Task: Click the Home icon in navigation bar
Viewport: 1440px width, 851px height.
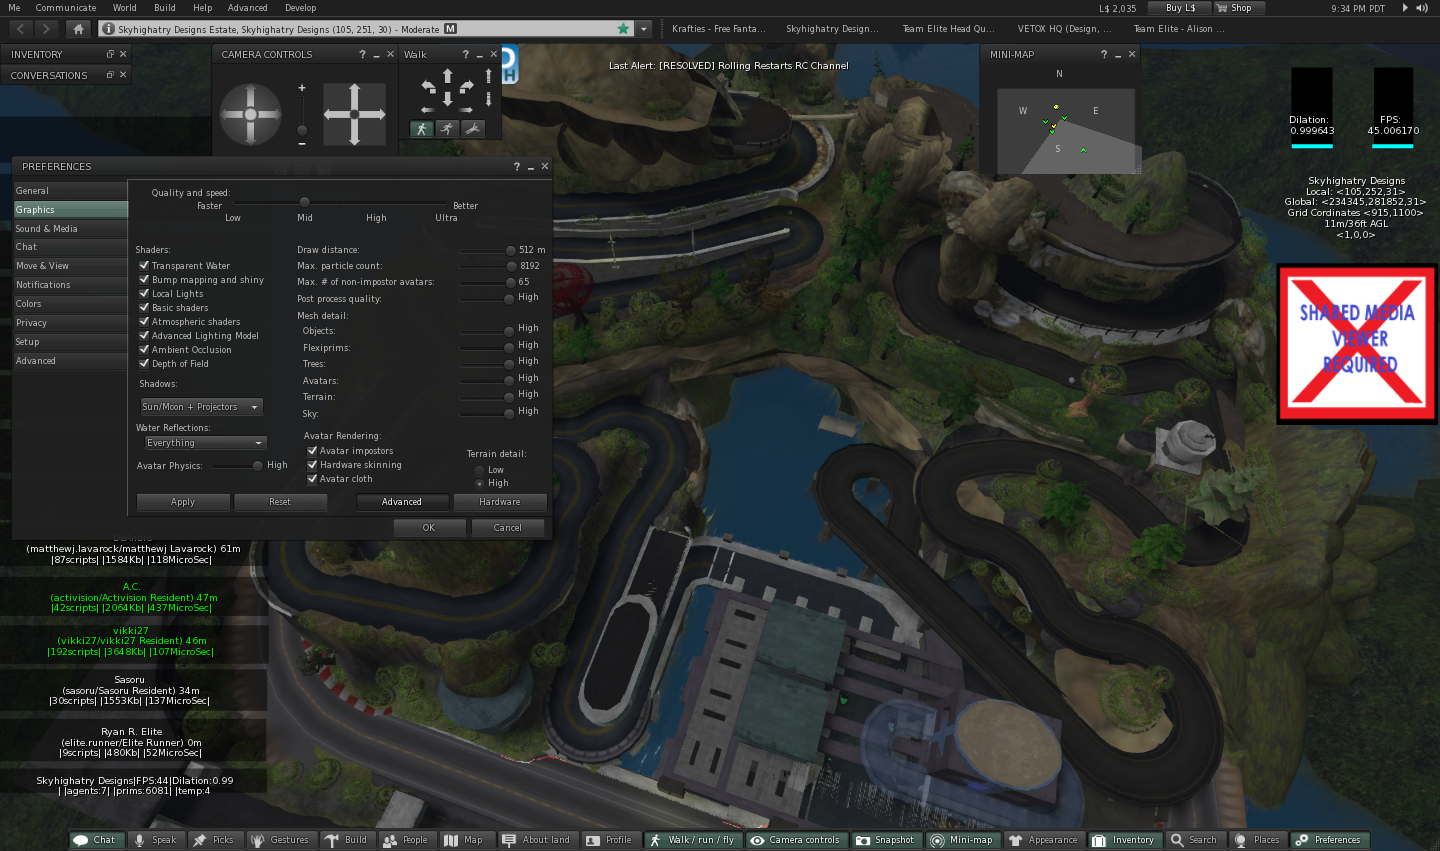Action: pyautogui.click(x=79, y=29)
